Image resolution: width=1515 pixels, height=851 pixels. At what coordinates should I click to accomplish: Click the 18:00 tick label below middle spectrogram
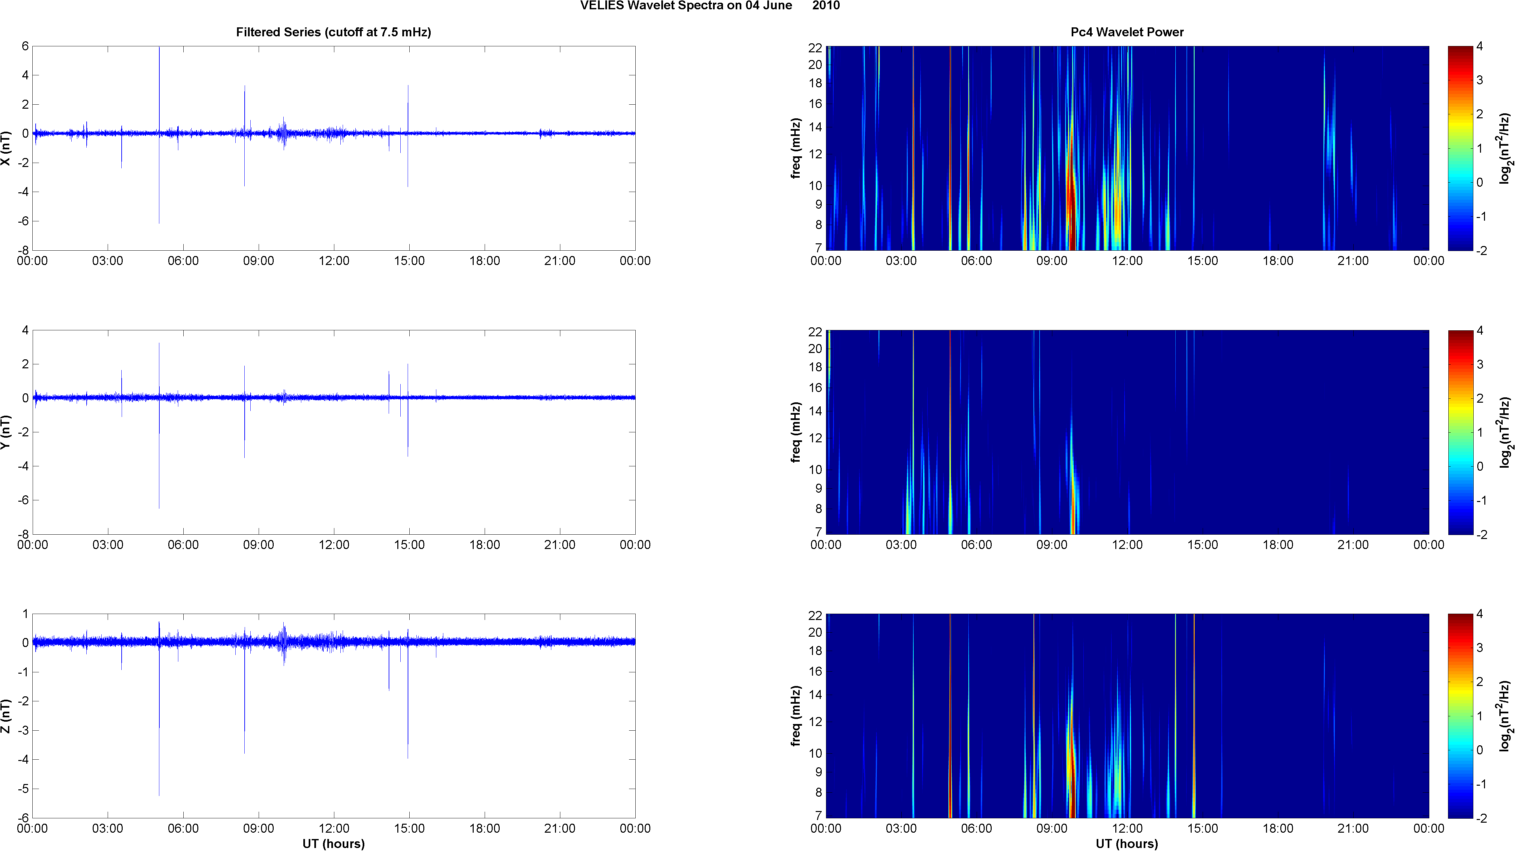tap(1277, 545)
